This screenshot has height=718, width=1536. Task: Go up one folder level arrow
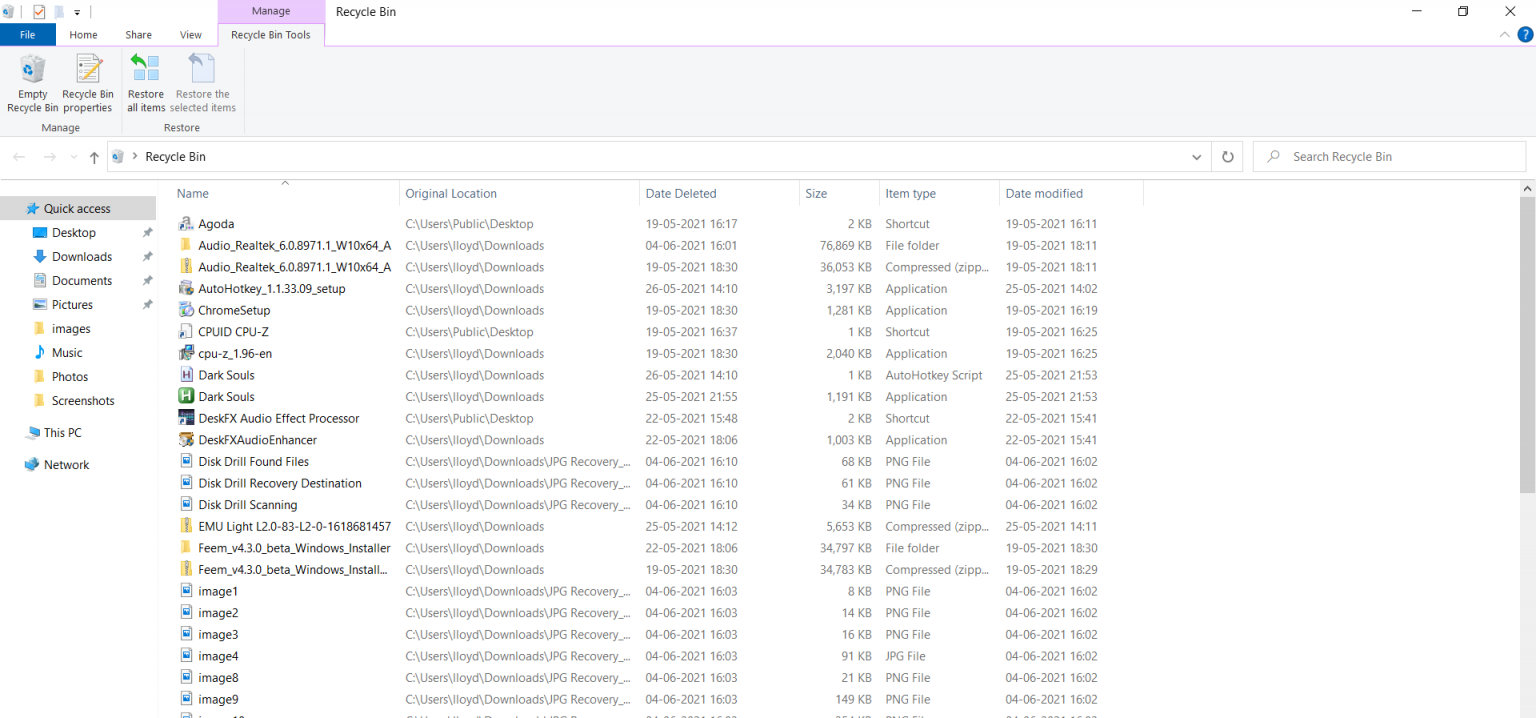[x=94, y=157]
